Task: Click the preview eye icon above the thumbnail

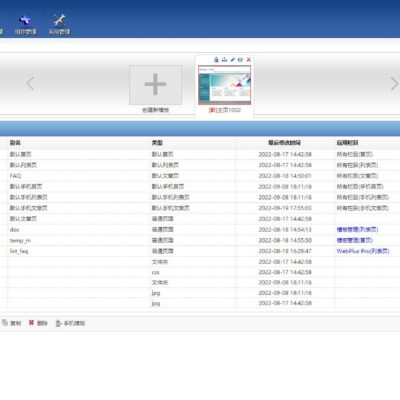Action: [240, 60]
